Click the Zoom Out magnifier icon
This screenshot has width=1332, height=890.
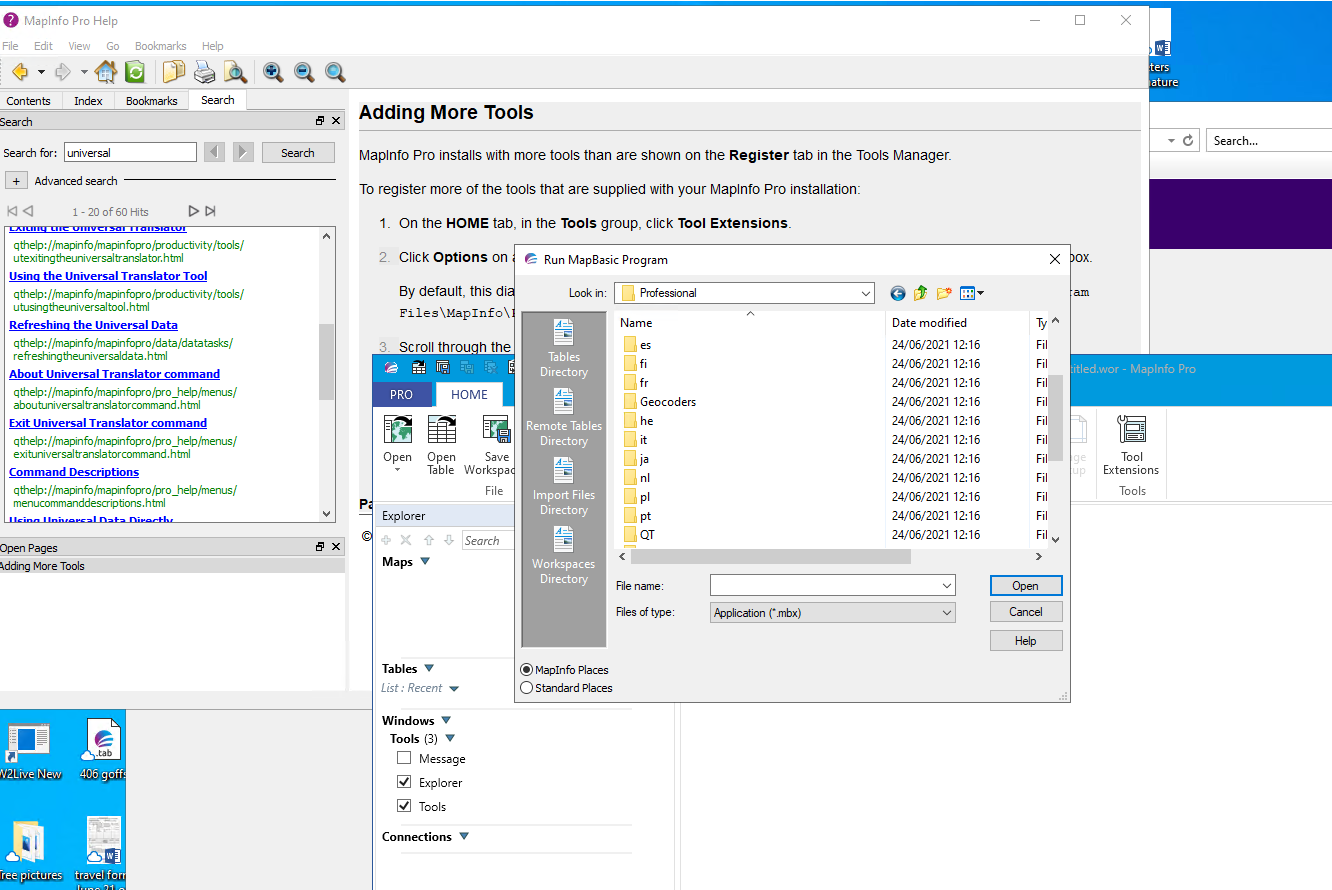[304, 72]
